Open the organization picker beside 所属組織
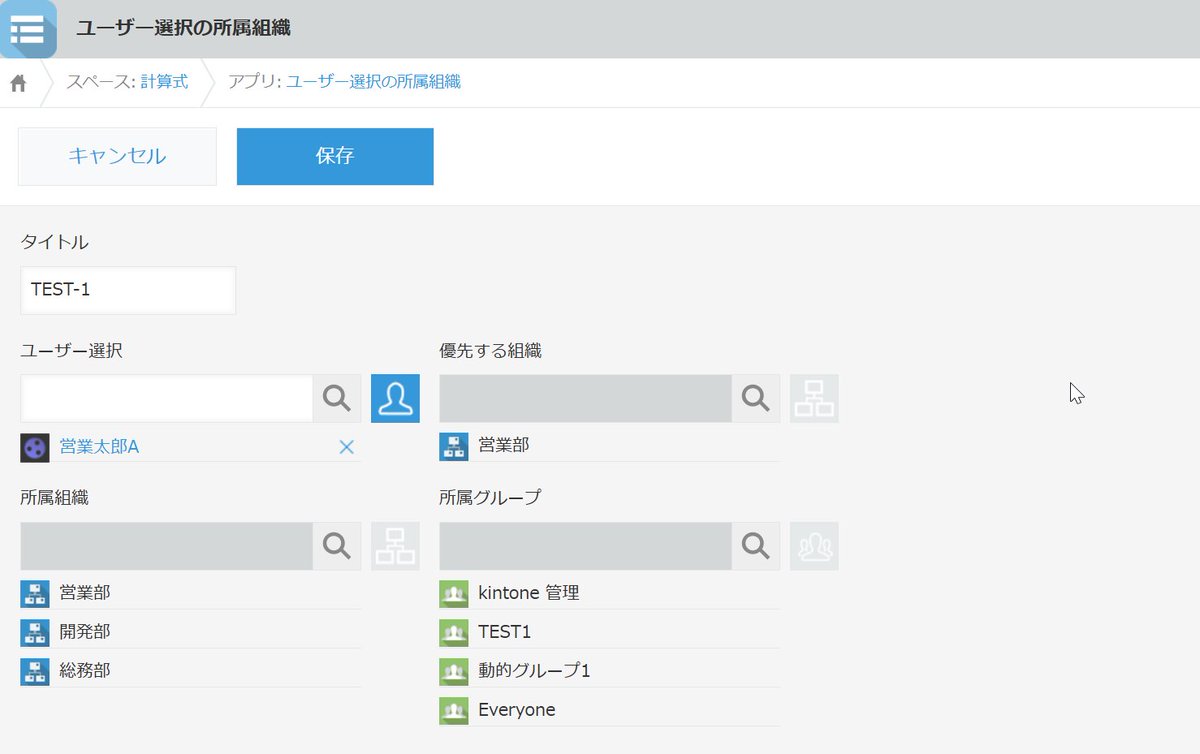The image size is (1200, 754). (395, 545)
